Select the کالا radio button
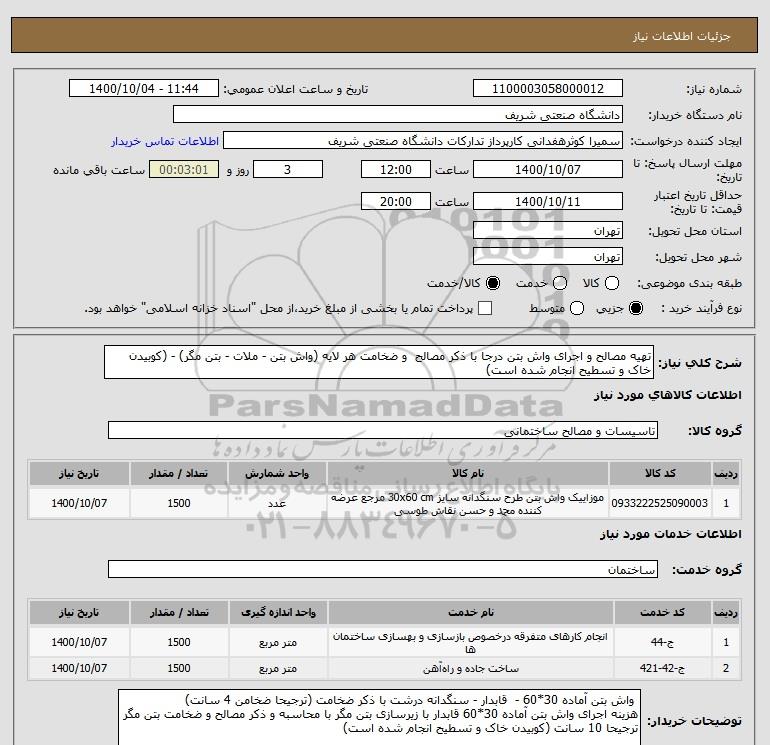The height and width of the screenshot is (745, 770). click(x=612, y=283)
